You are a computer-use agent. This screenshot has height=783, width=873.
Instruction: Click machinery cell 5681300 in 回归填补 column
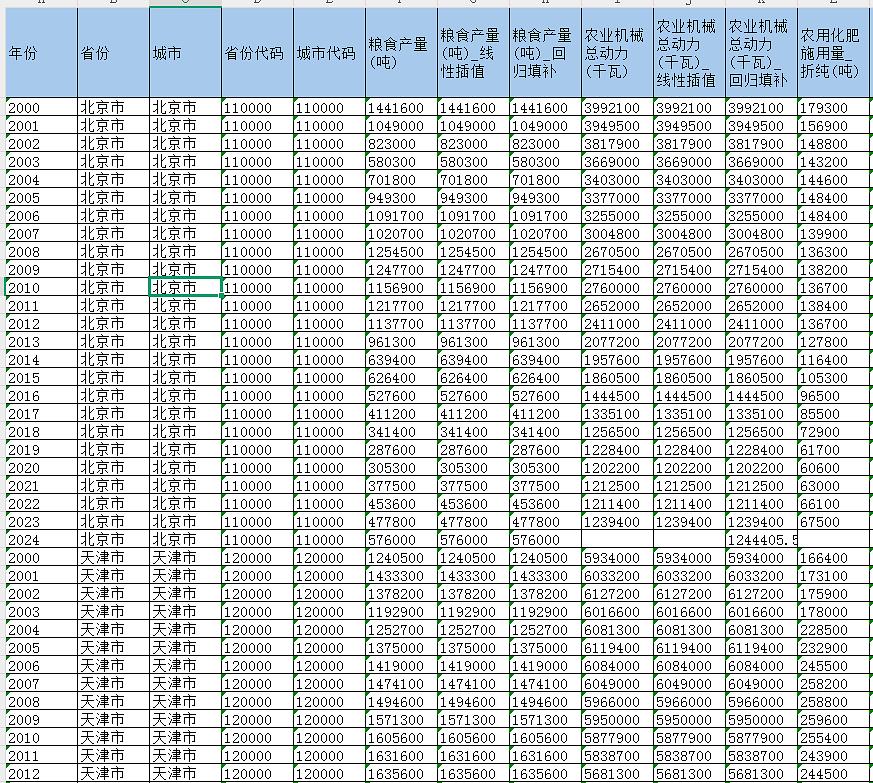click(762, 773)
